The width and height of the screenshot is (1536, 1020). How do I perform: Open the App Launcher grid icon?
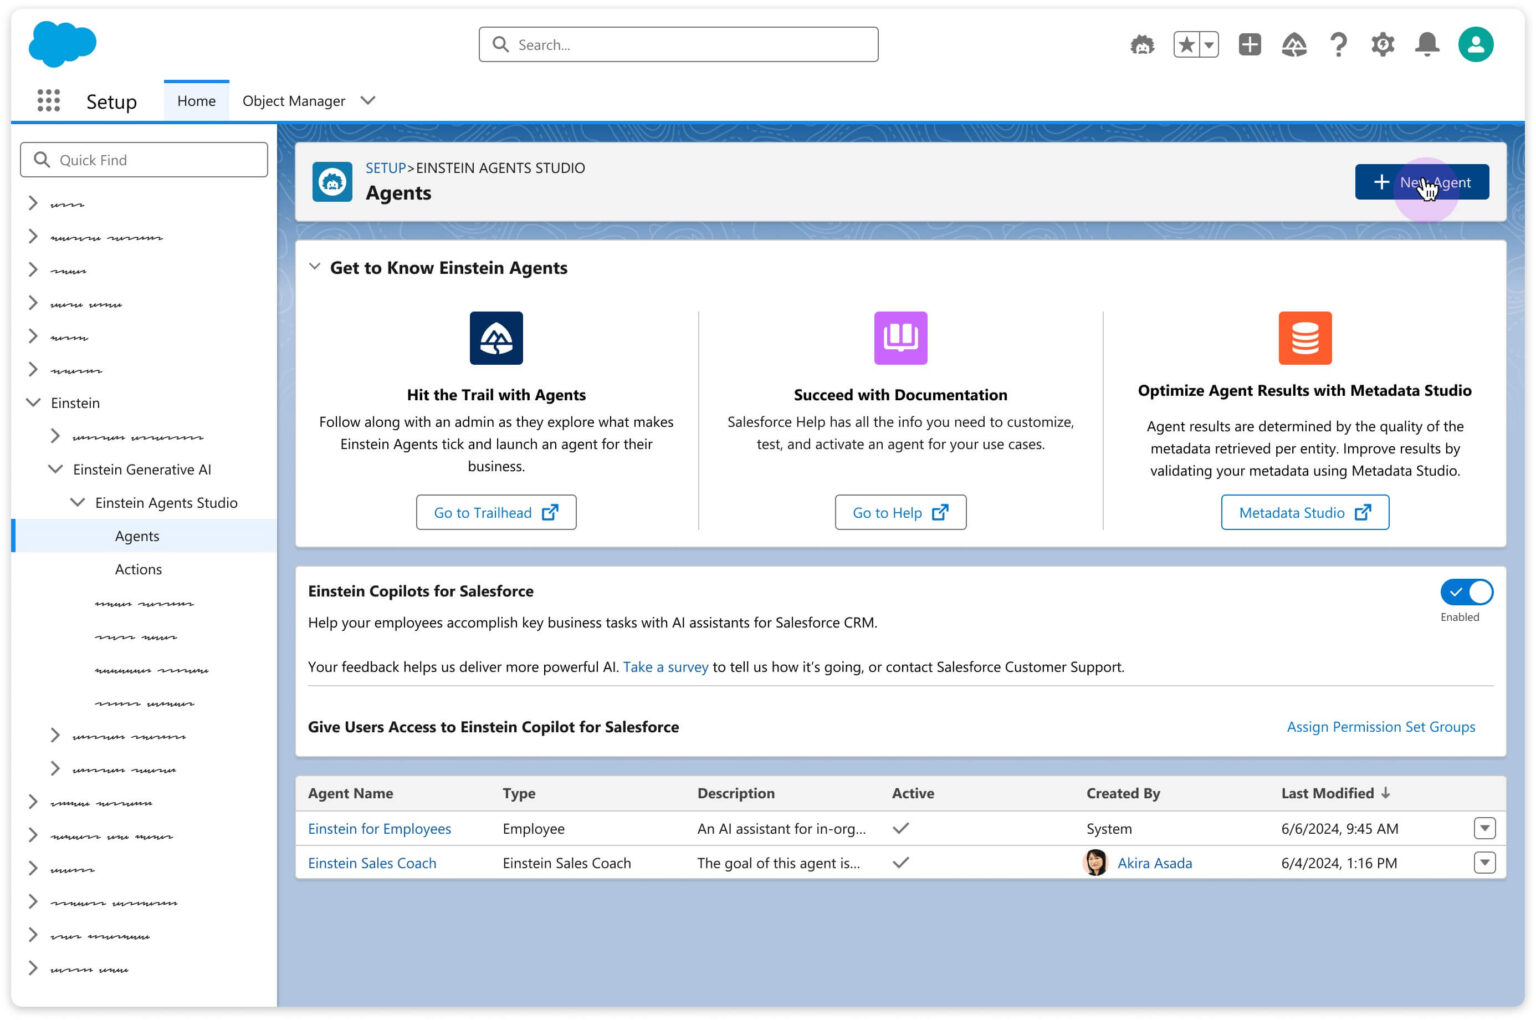point(47,100)
